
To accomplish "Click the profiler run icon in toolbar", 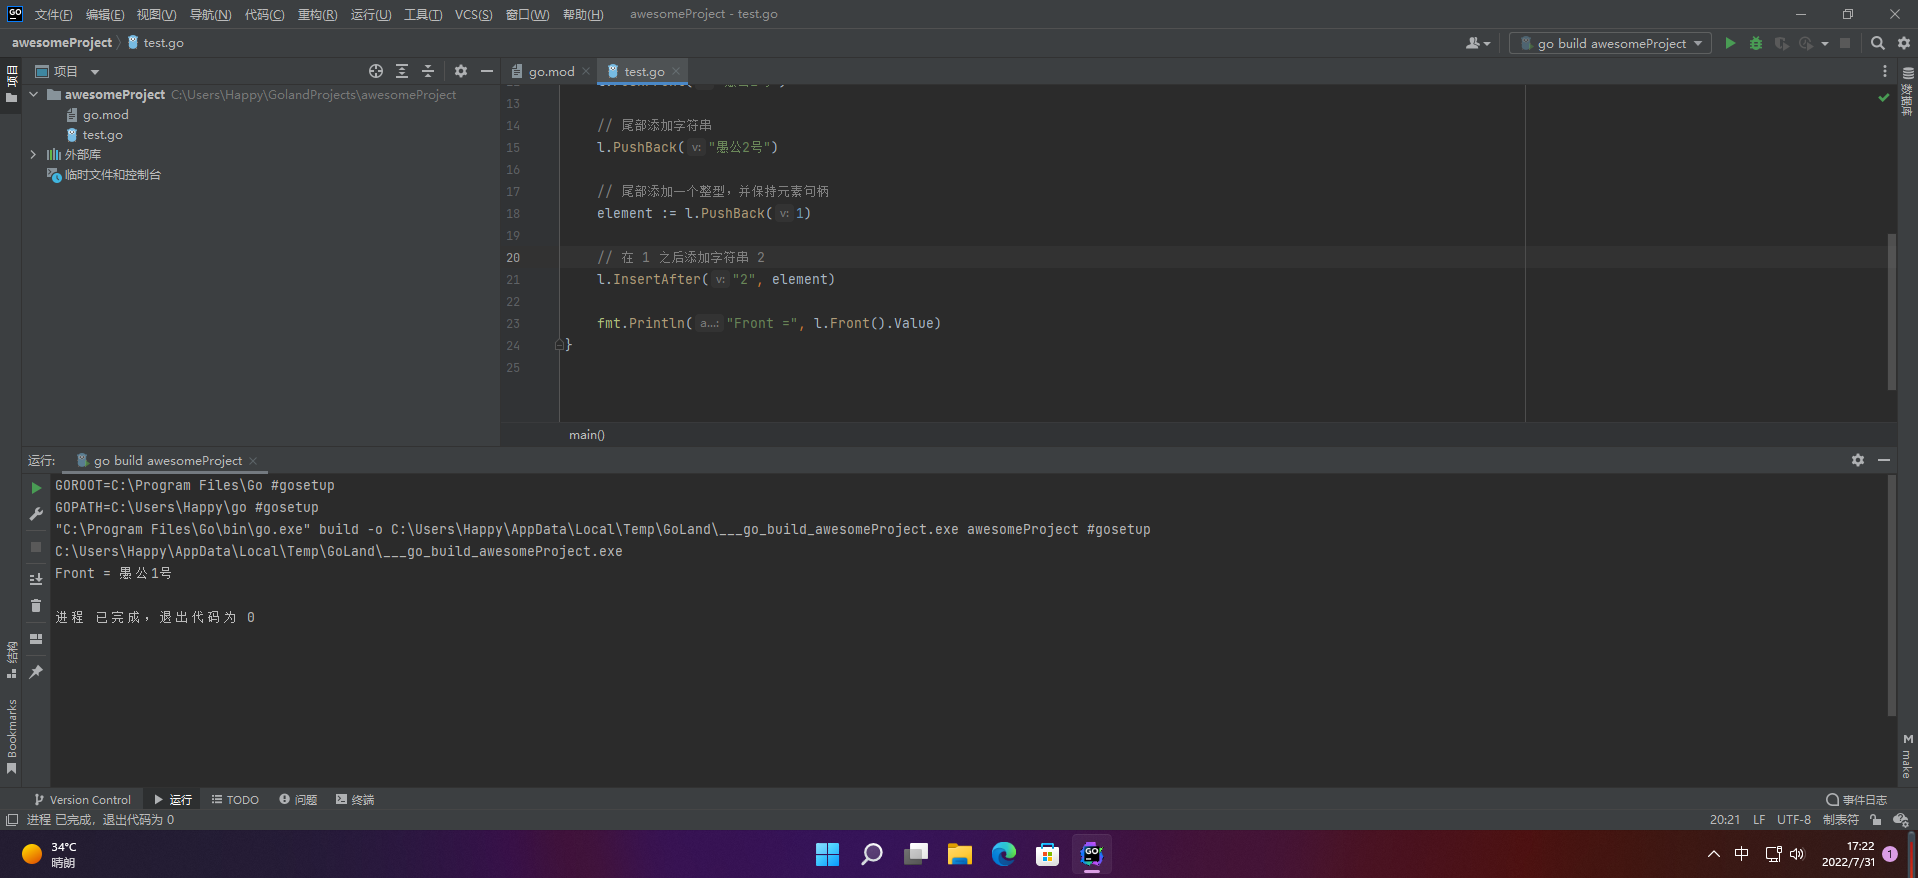I will click(1805, 43).
